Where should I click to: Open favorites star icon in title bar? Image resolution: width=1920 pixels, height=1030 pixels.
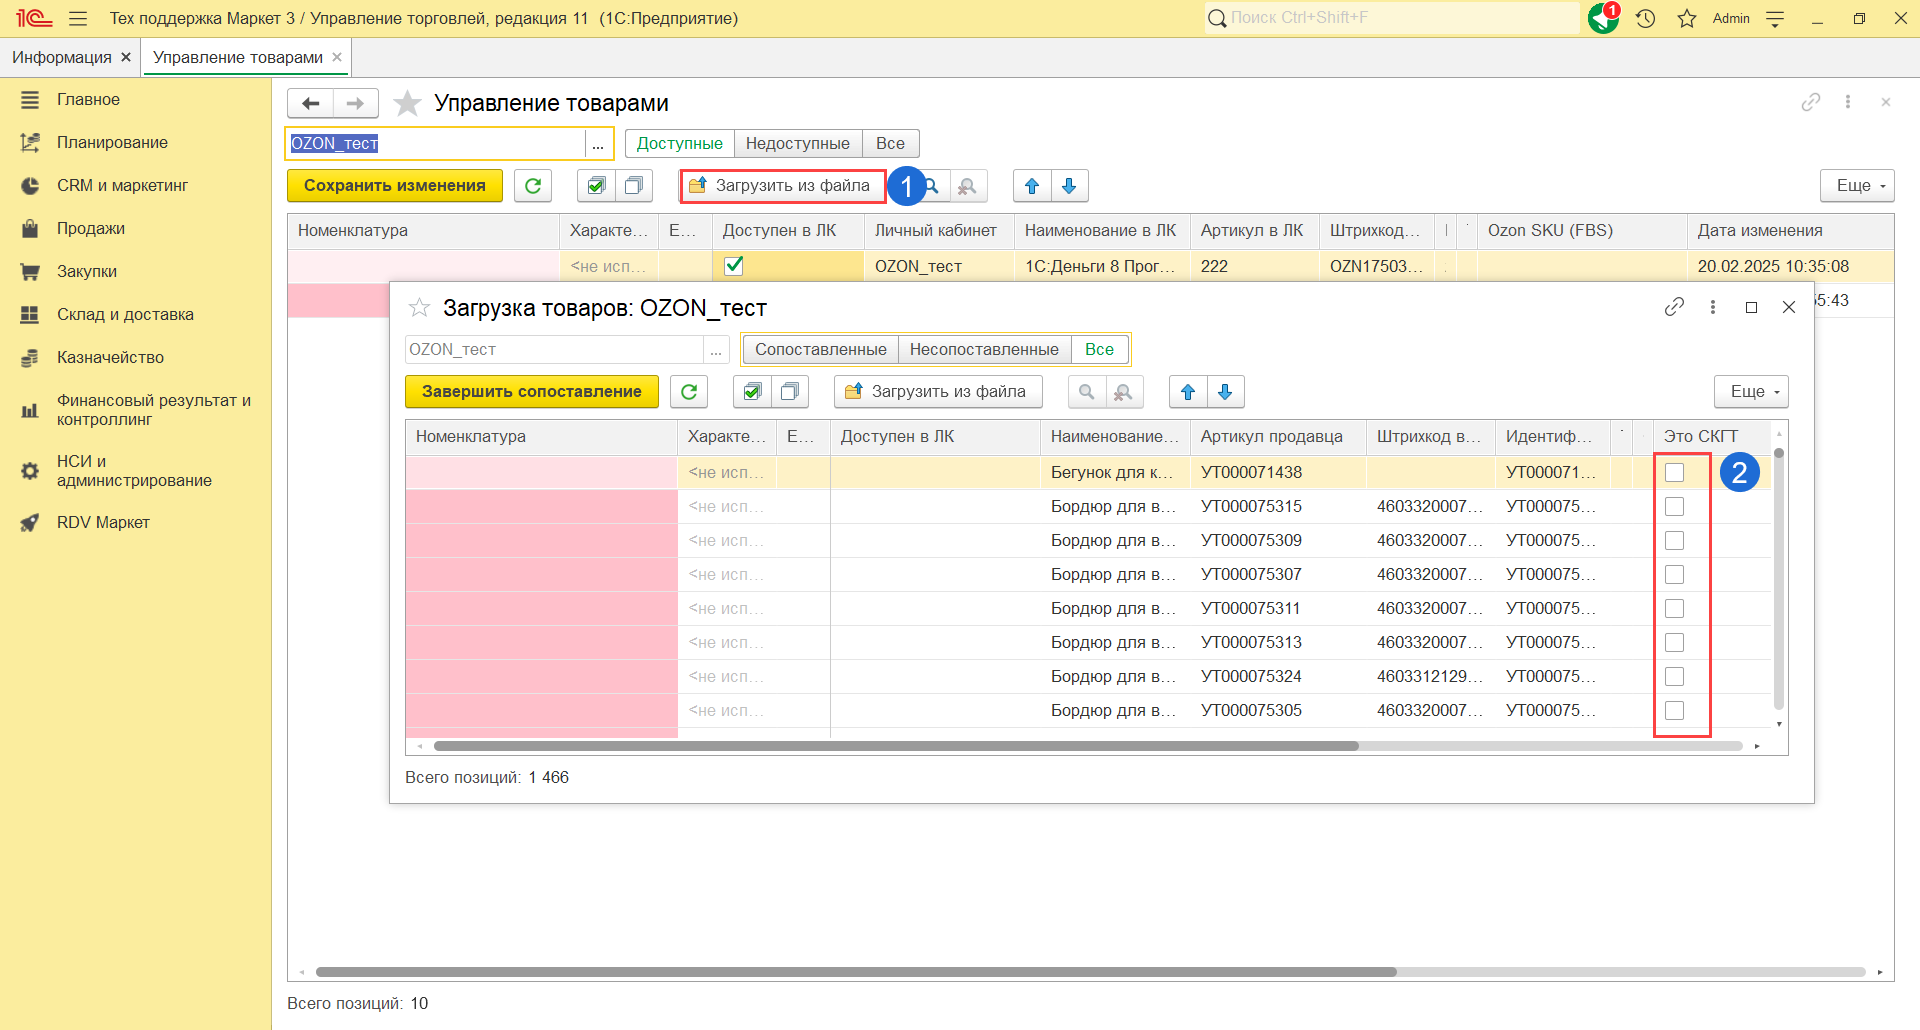click(x=1687, y=18)
